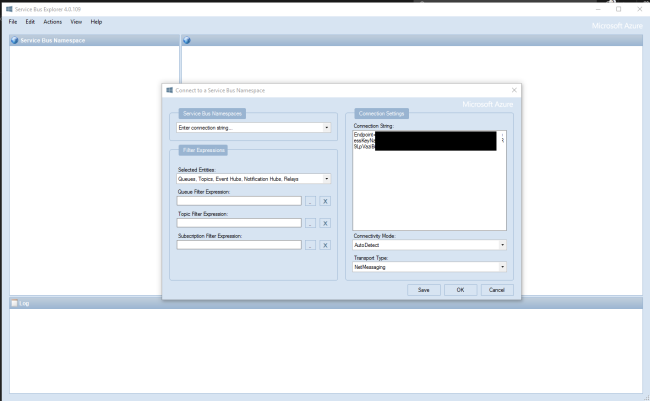Expand the Selected Entities dropdown
Screen dimensions: 650x401
[x=327, y=179]
